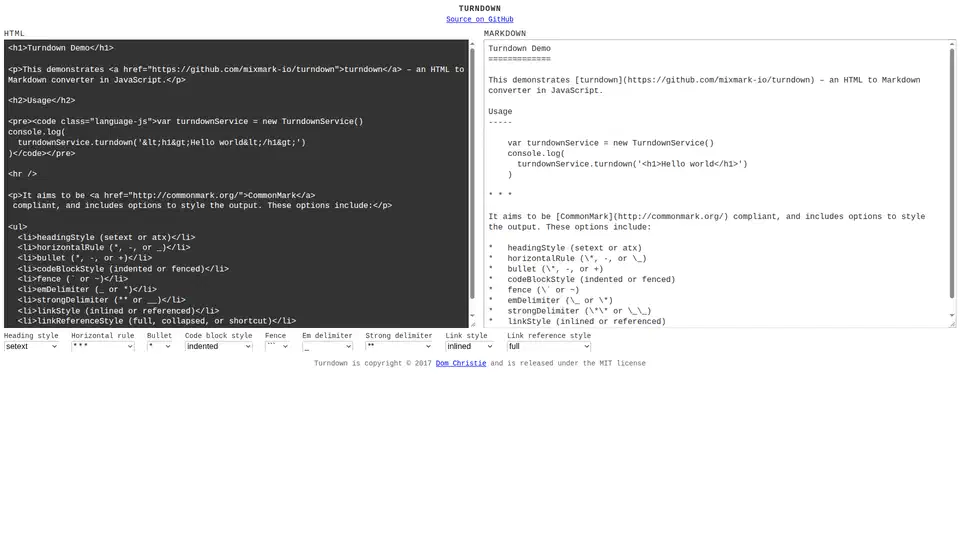Click the headingStyle list item in HTML
This screenshot has width=960, height=540.
point(107,237)
